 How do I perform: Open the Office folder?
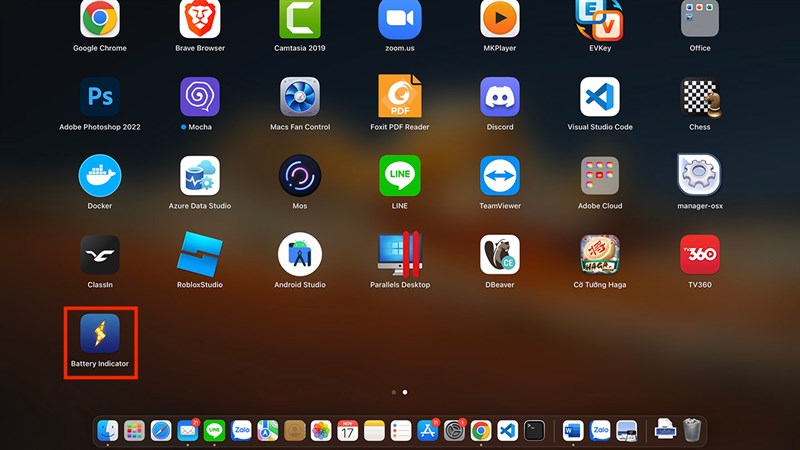(x=700, y=18)
